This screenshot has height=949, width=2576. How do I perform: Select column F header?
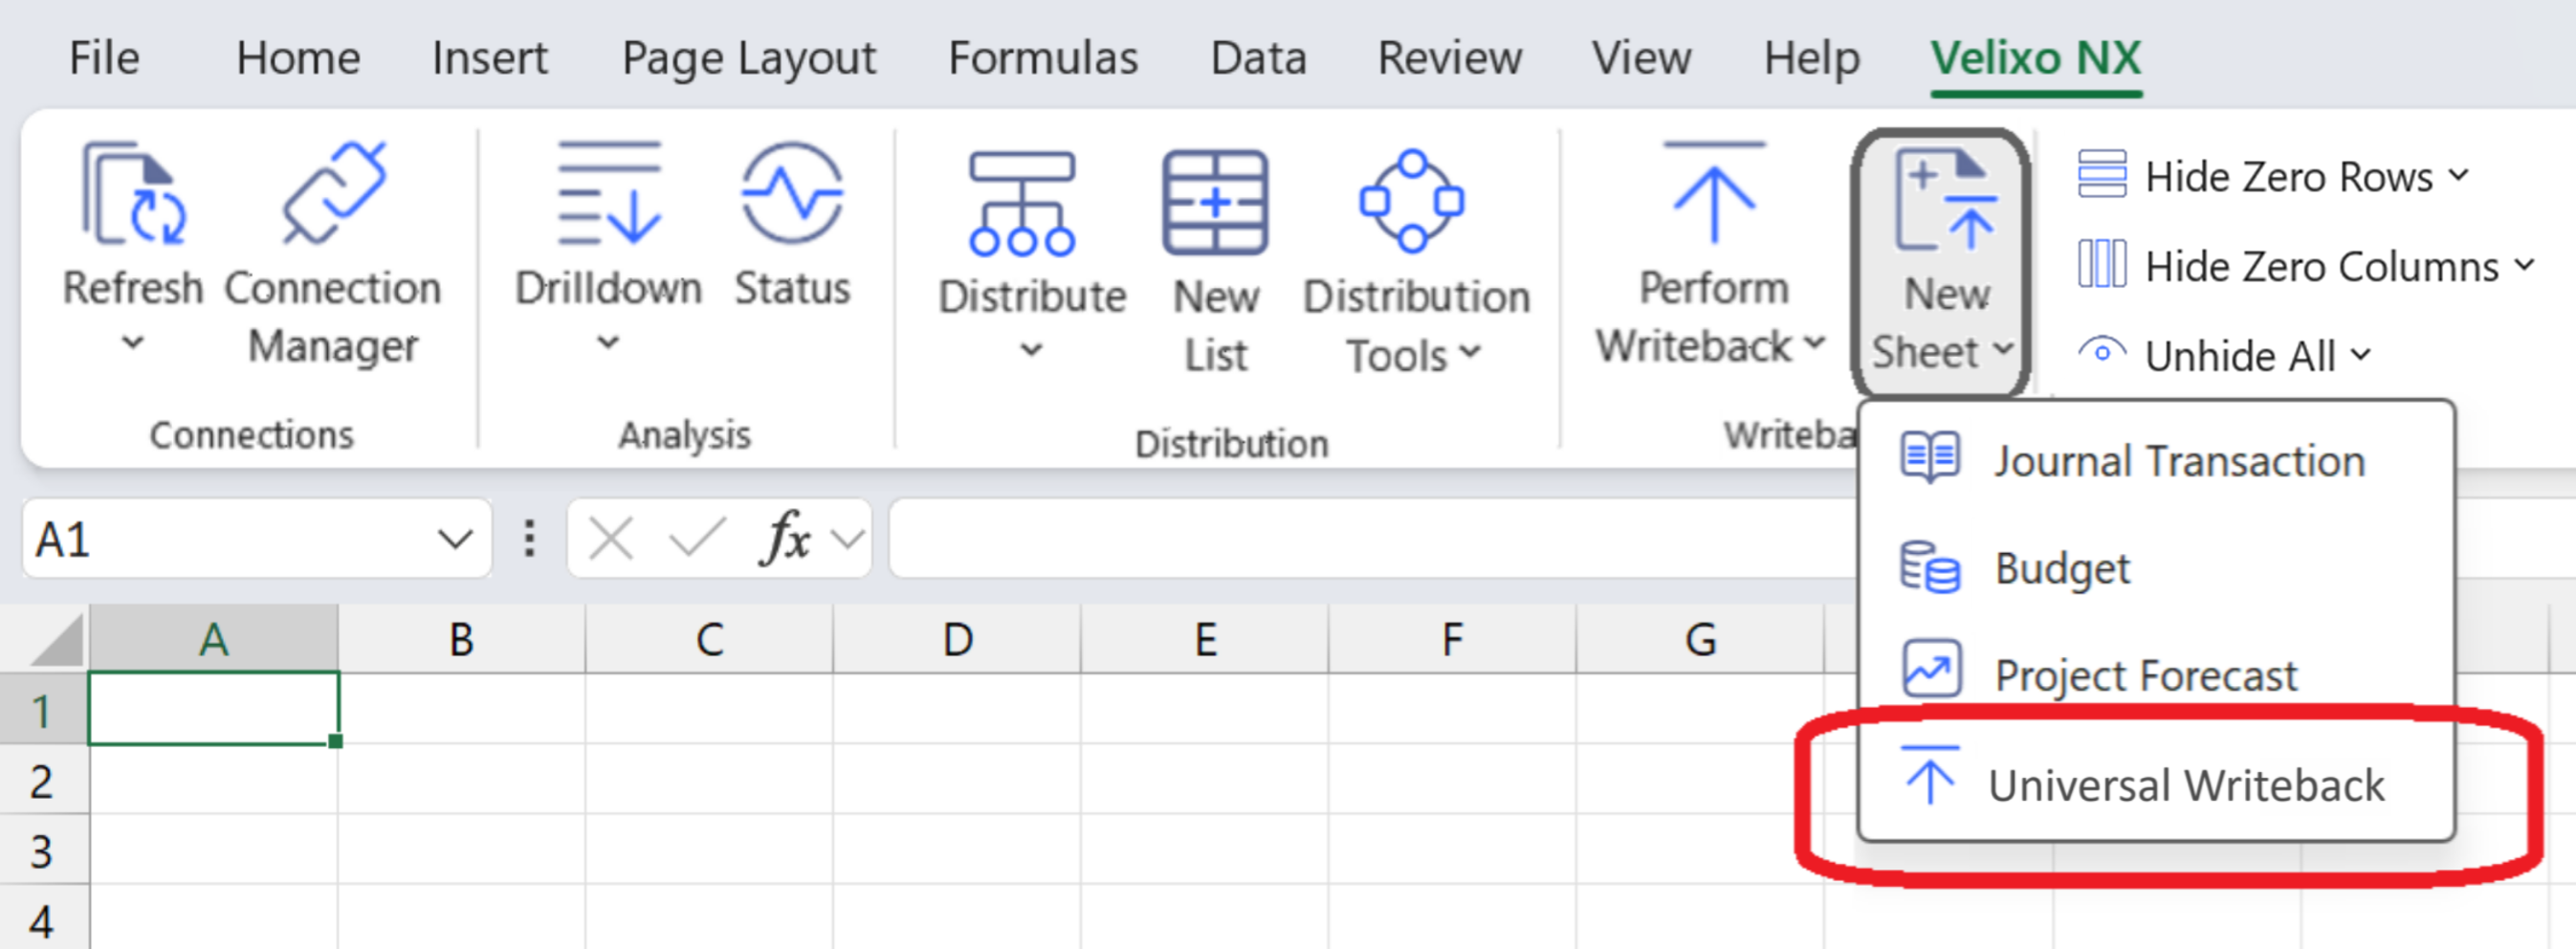tap(1453, 639)
